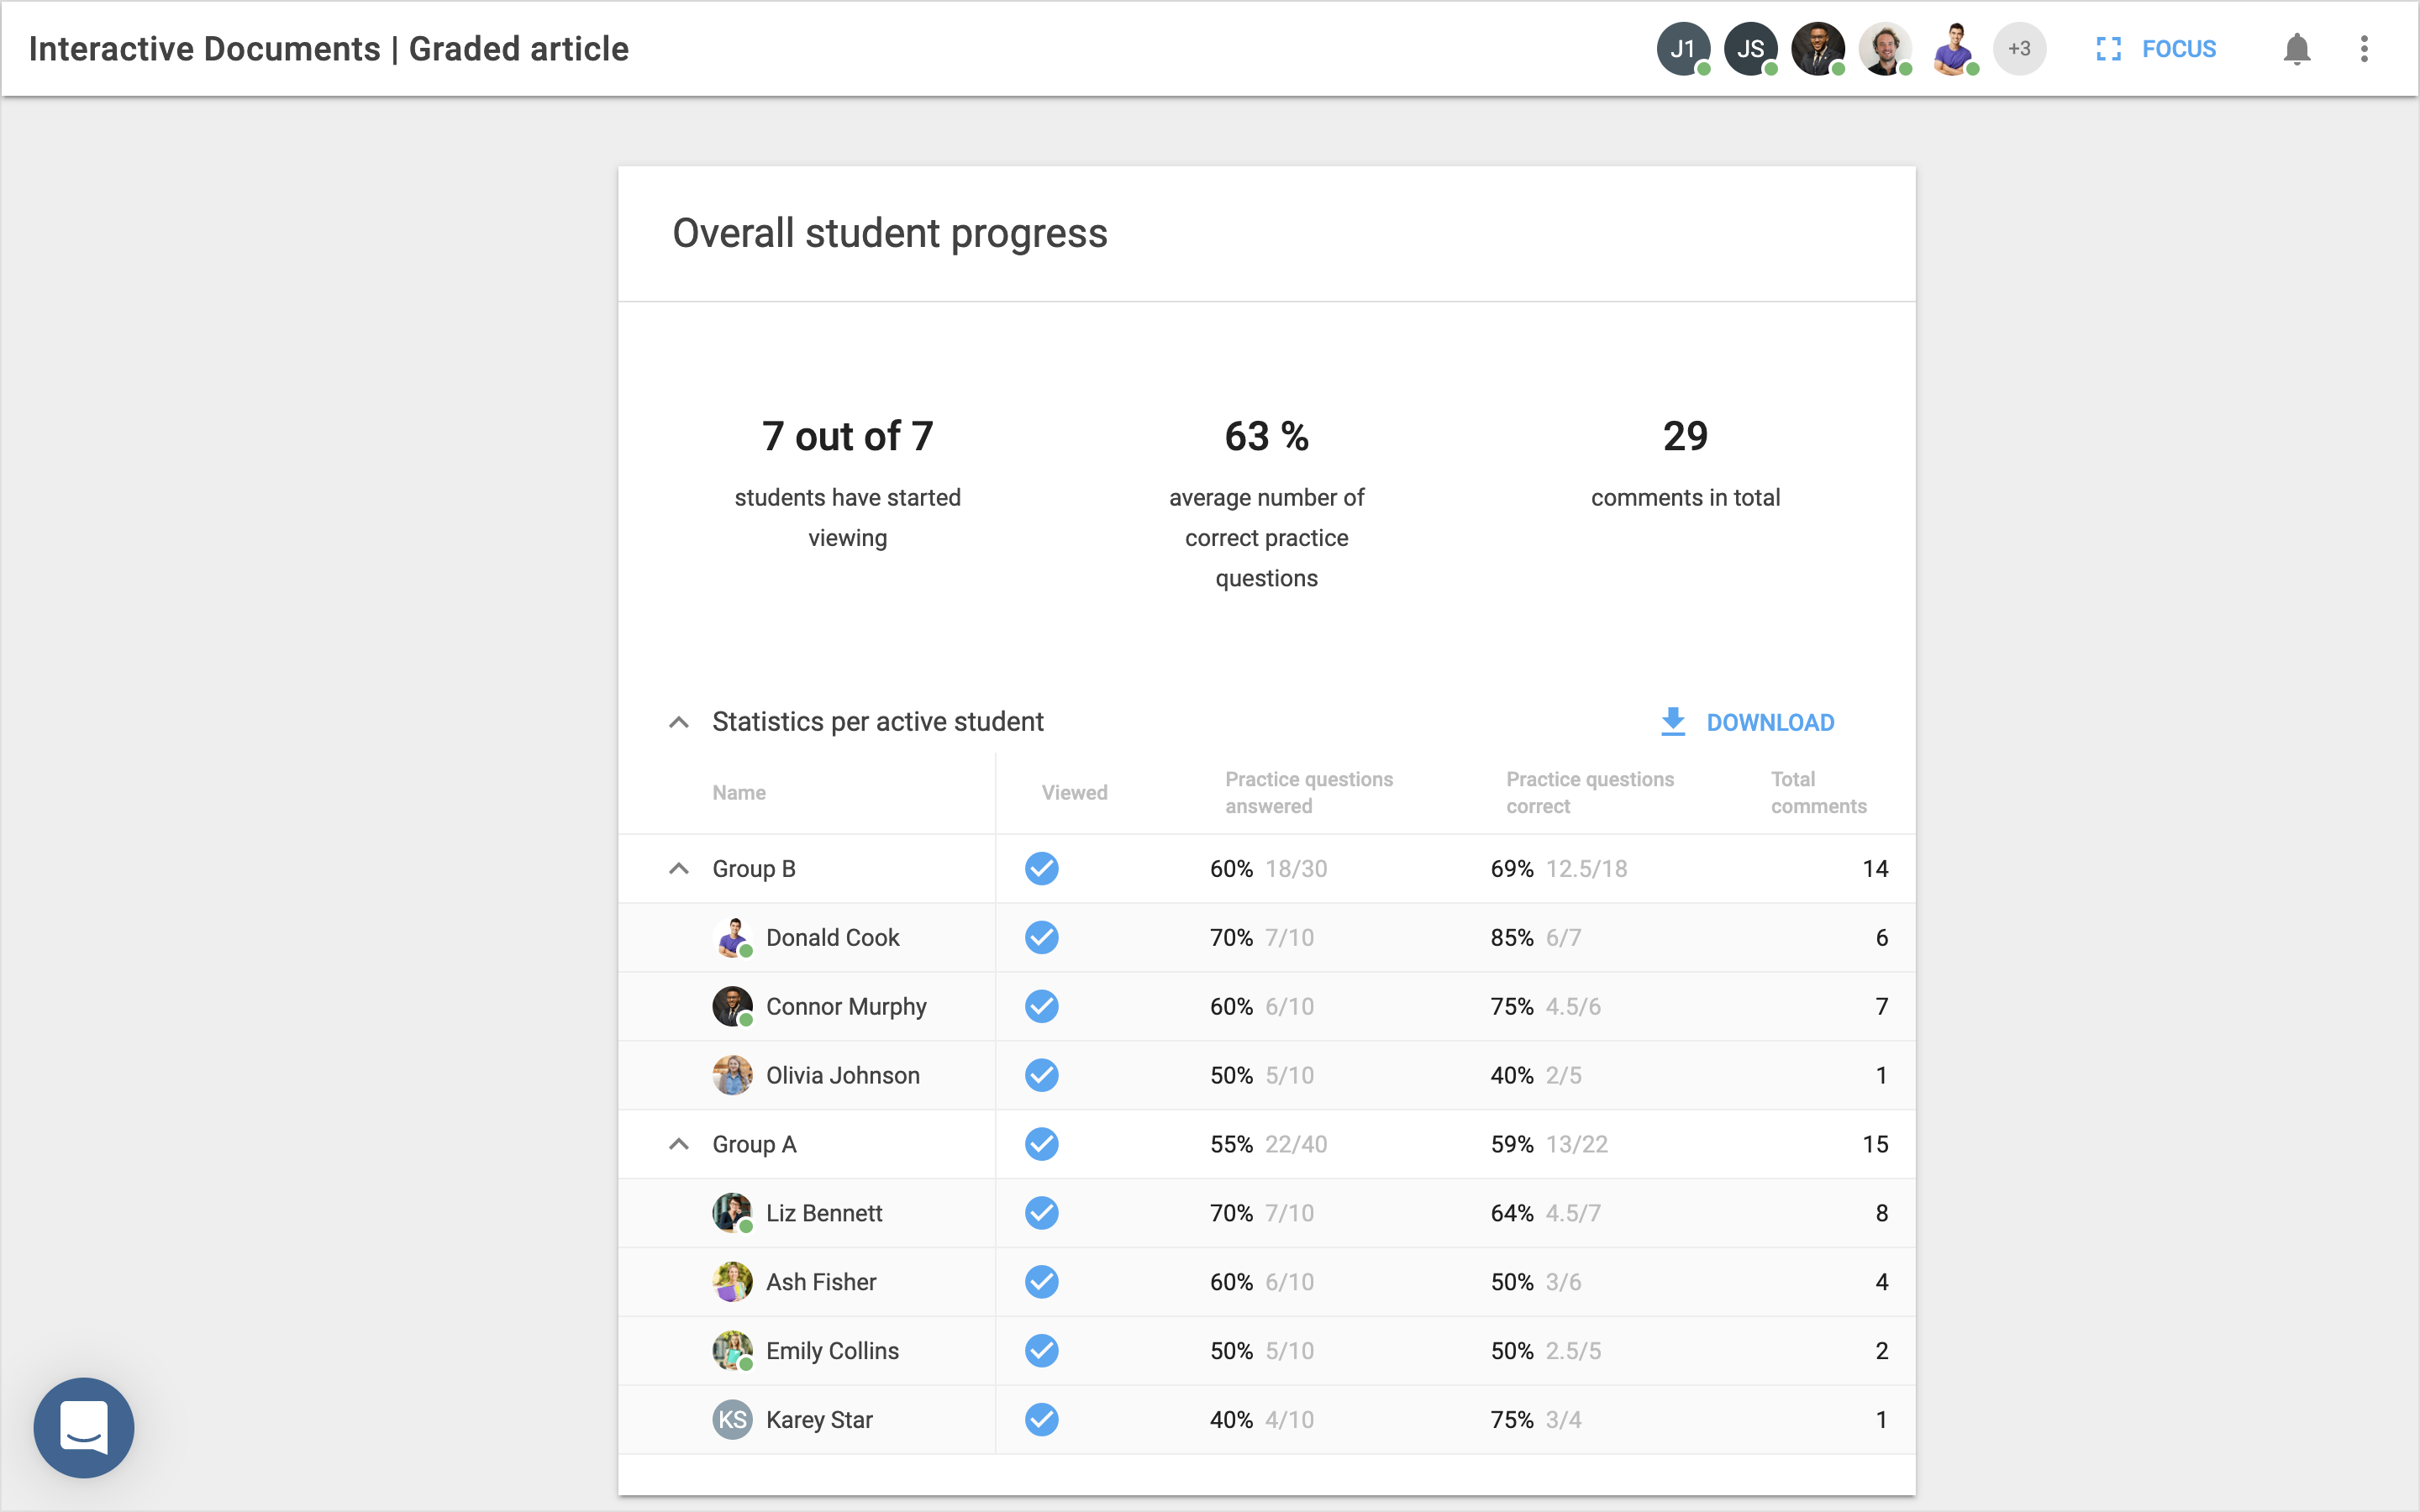Click the JS user avatar
Screen dimensions: 2420x1512
(1750, 49)
